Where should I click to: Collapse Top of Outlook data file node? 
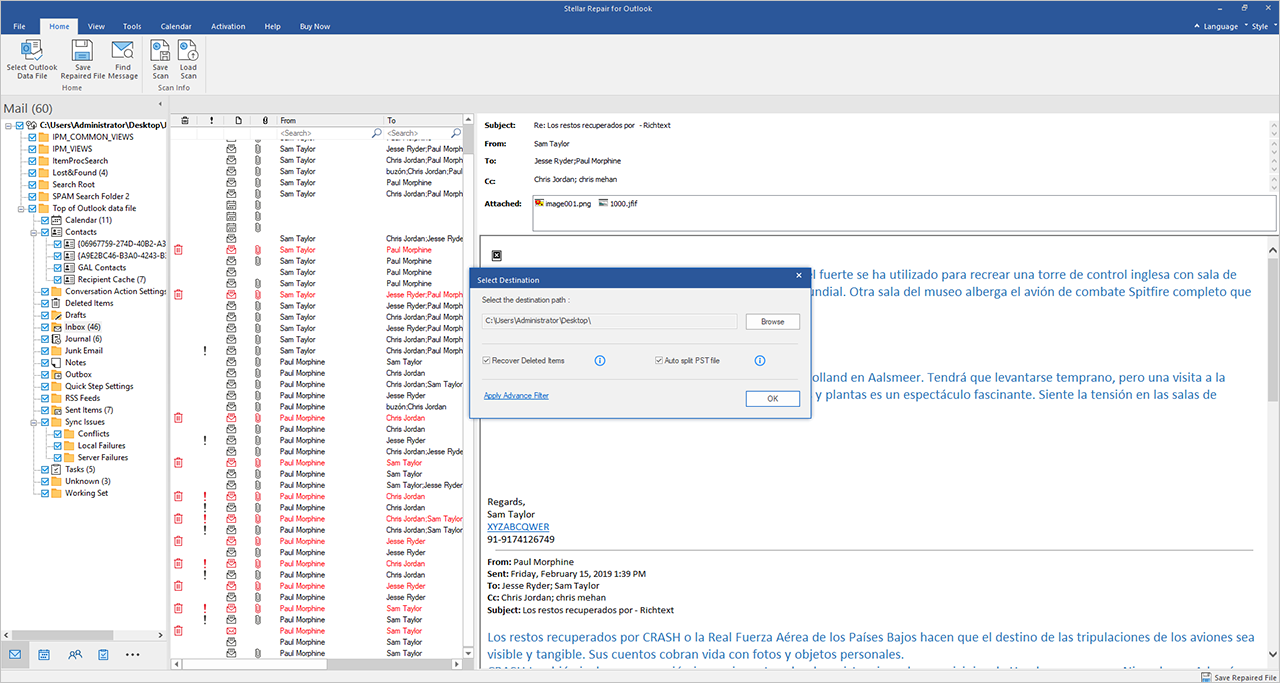tap(21, 208)
